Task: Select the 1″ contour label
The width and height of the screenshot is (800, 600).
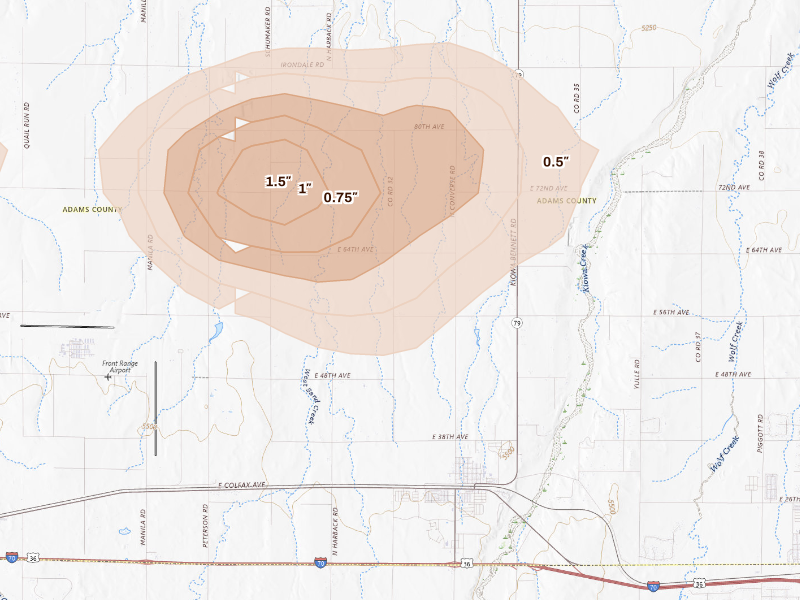Action: point(305,188)
